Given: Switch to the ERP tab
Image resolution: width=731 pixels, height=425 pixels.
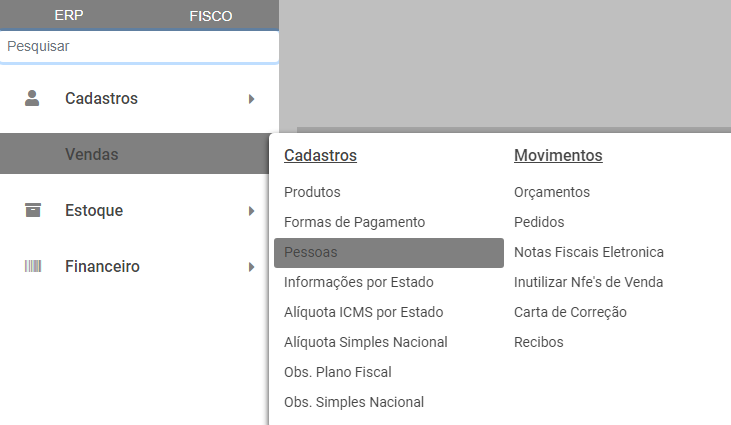Looking at the screenshot, I should click(69, 16).
